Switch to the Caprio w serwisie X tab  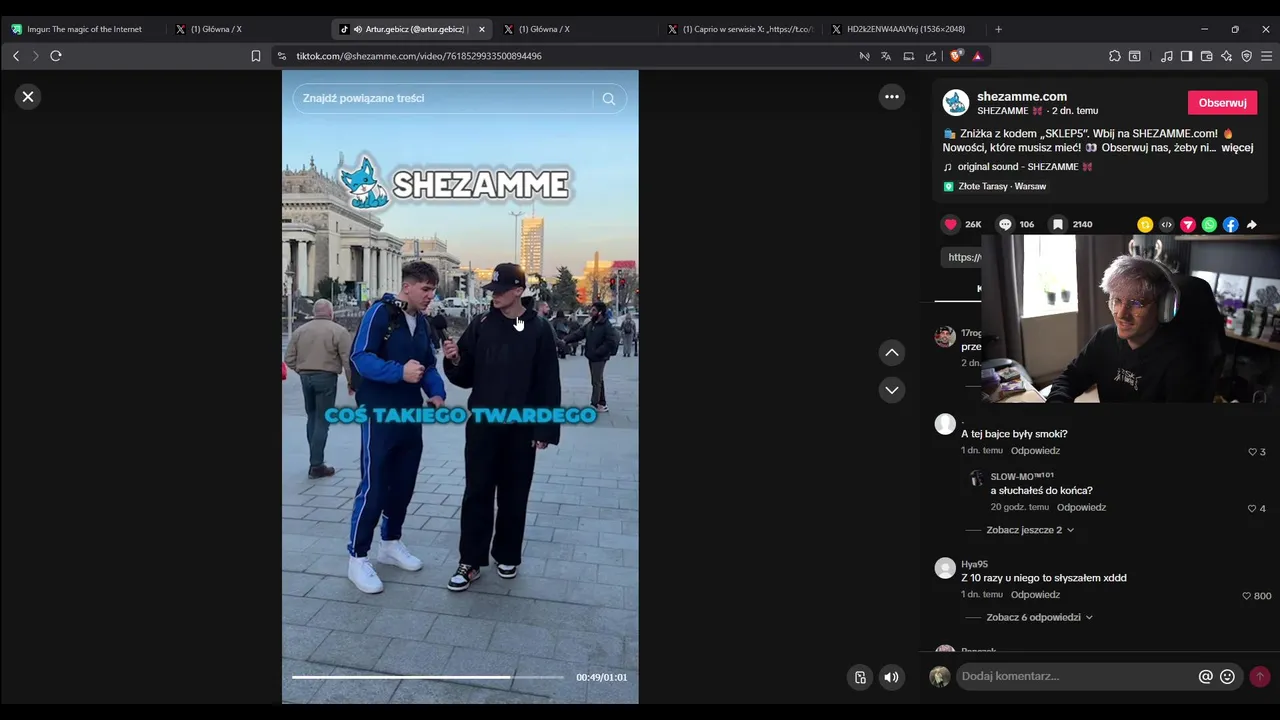click(741, 29)
